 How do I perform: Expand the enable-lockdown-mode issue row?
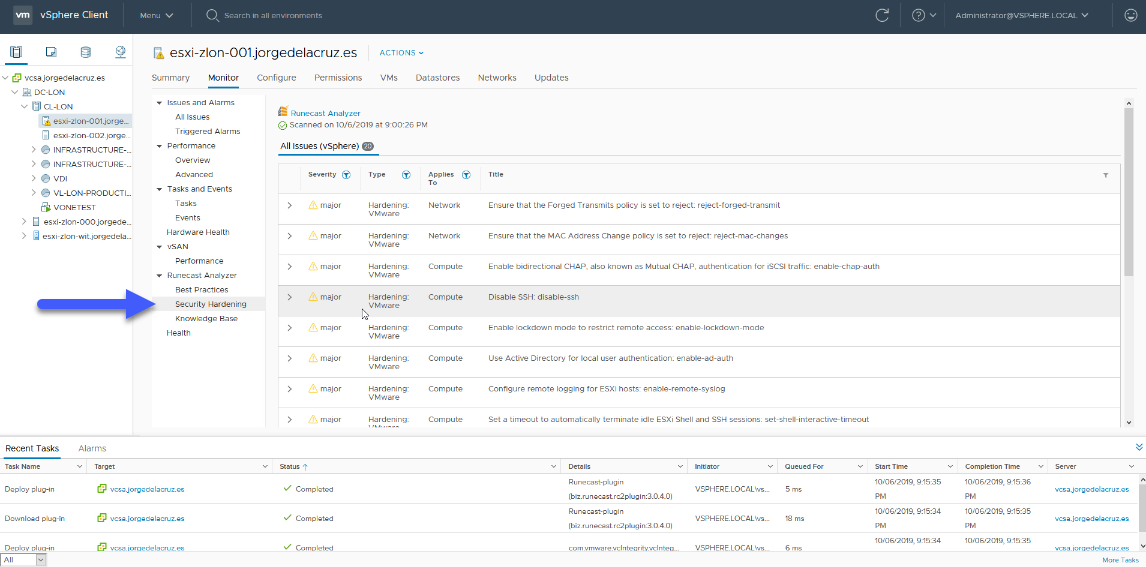pyautogui.click(x=289, y=328)
